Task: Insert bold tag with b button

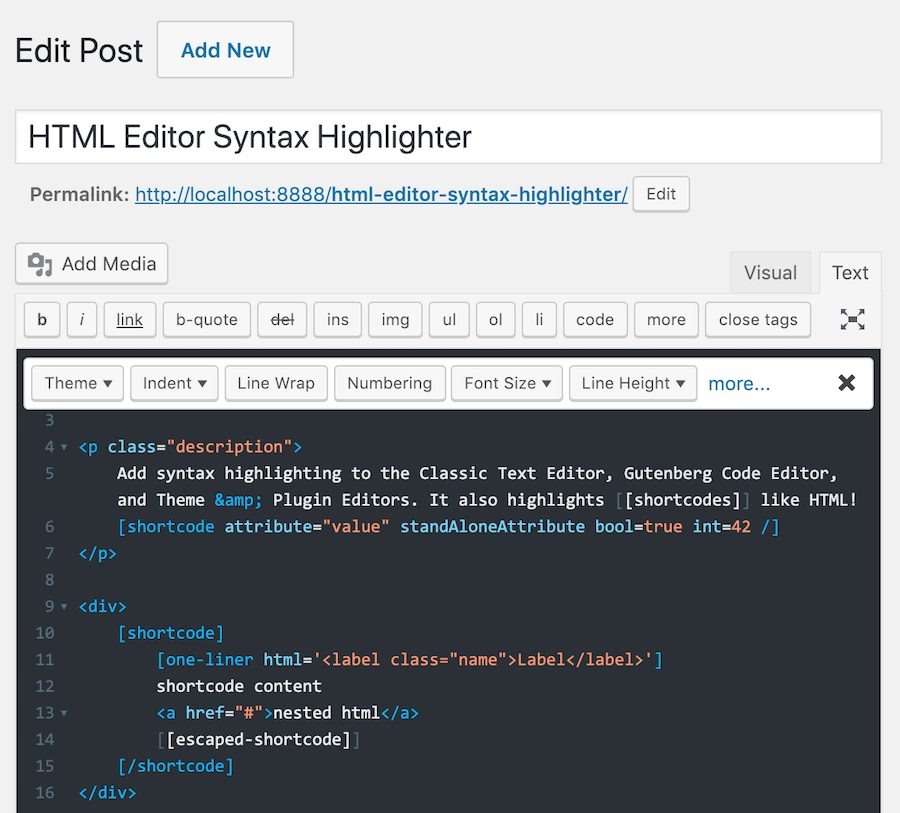Action: coord(42,319)
